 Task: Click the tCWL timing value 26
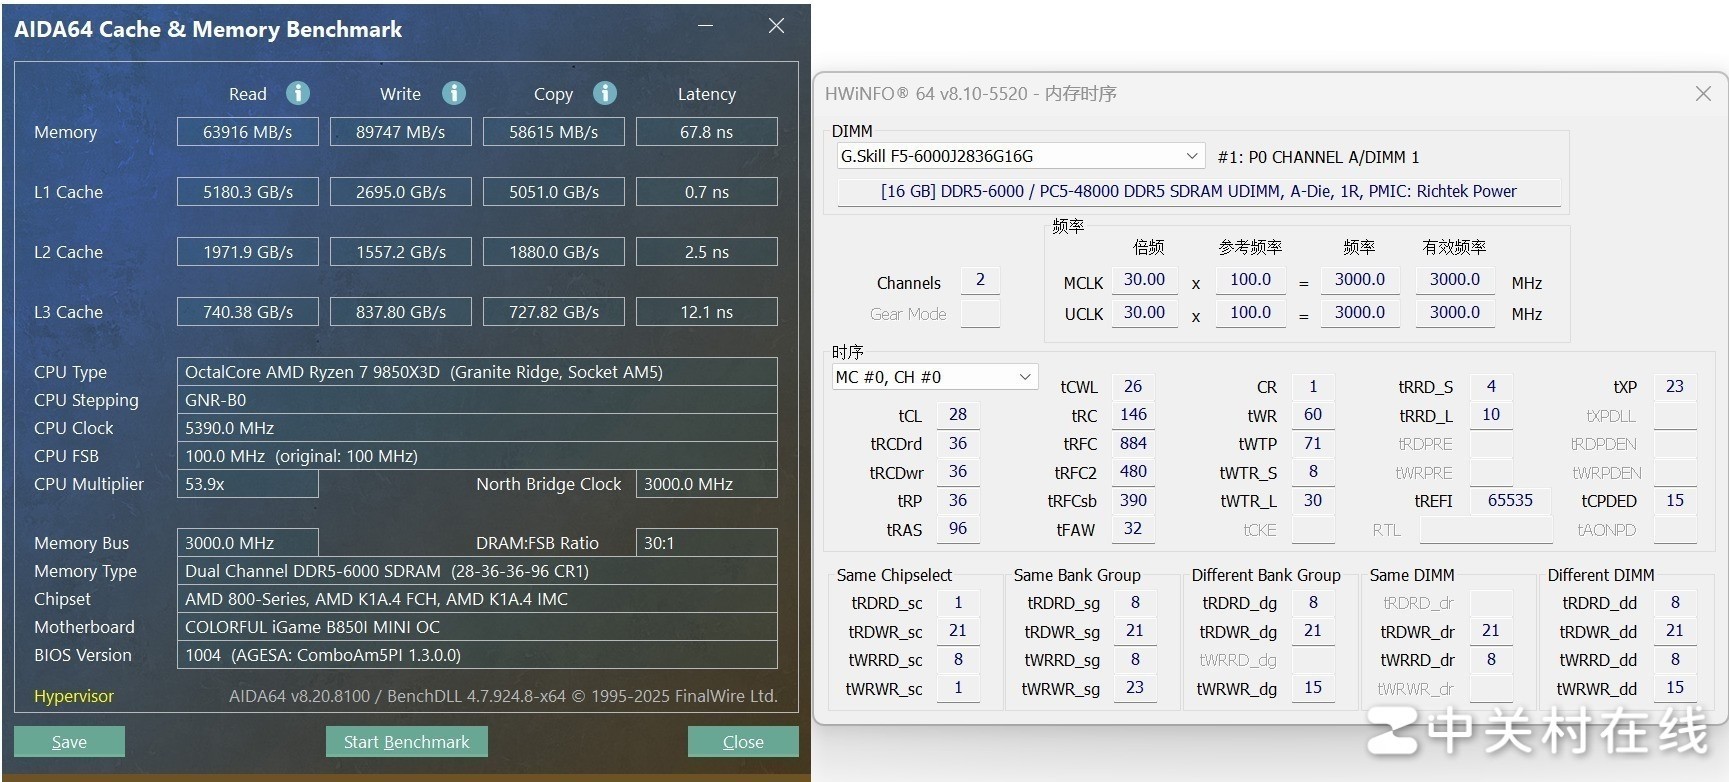pyautogui.click(x=1133, y=386)
